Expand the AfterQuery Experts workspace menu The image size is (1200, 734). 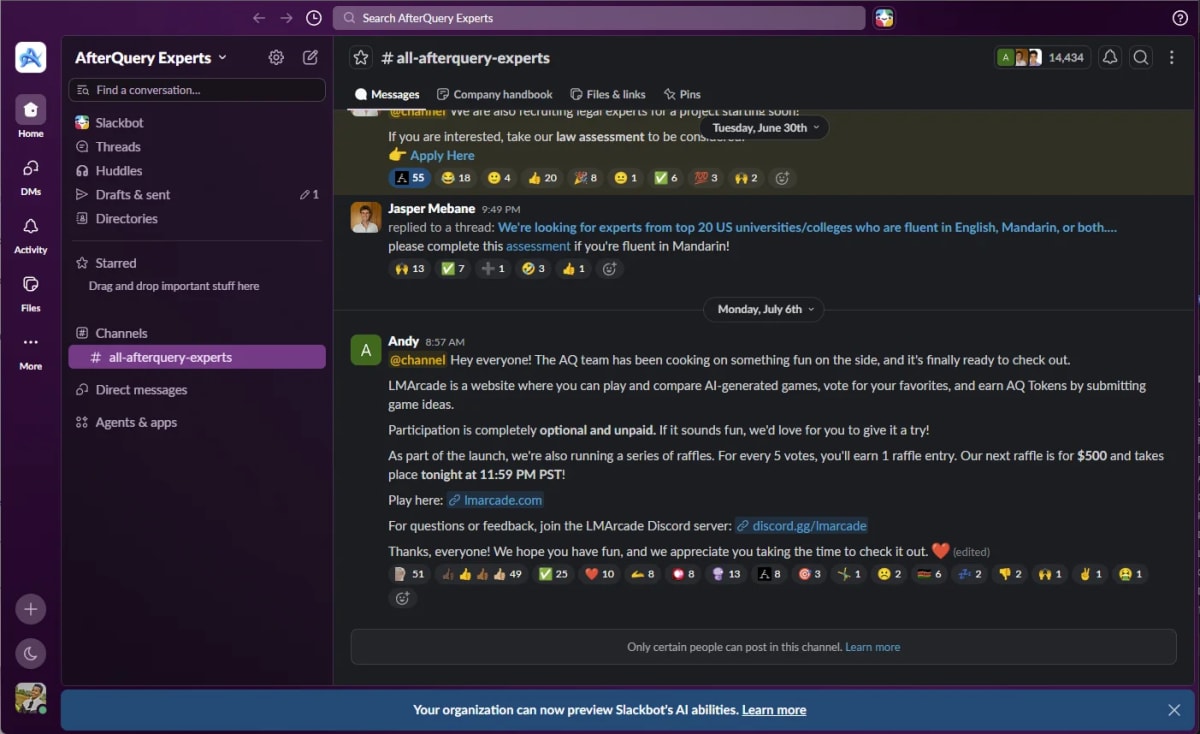150,58
